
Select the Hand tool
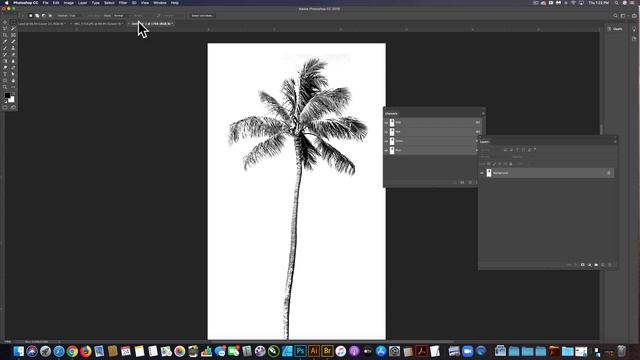pyautogui.click(x=13, y=81)
